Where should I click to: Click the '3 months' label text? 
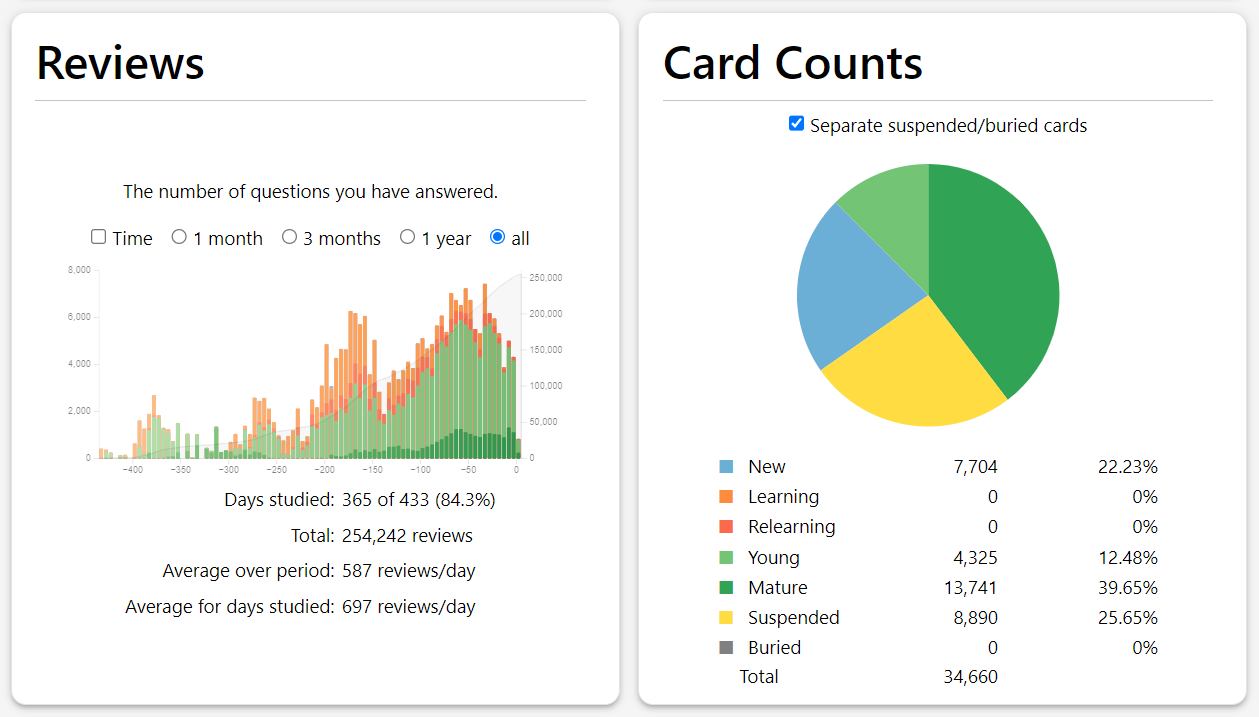click(342, 238)
